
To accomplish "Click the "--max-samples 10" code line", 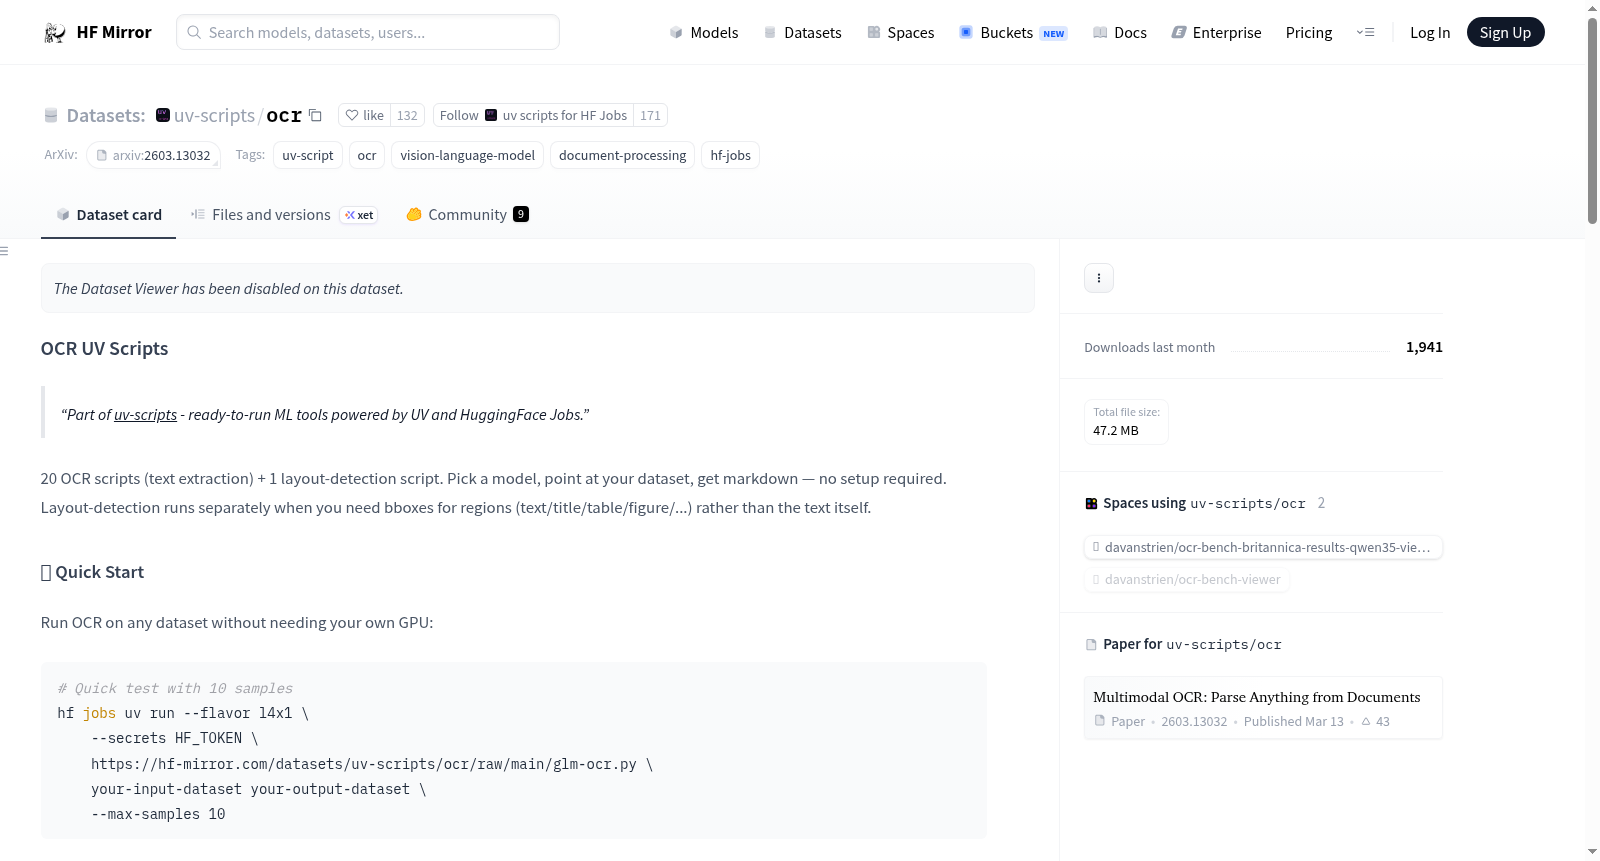I will [x=158, y=814].
